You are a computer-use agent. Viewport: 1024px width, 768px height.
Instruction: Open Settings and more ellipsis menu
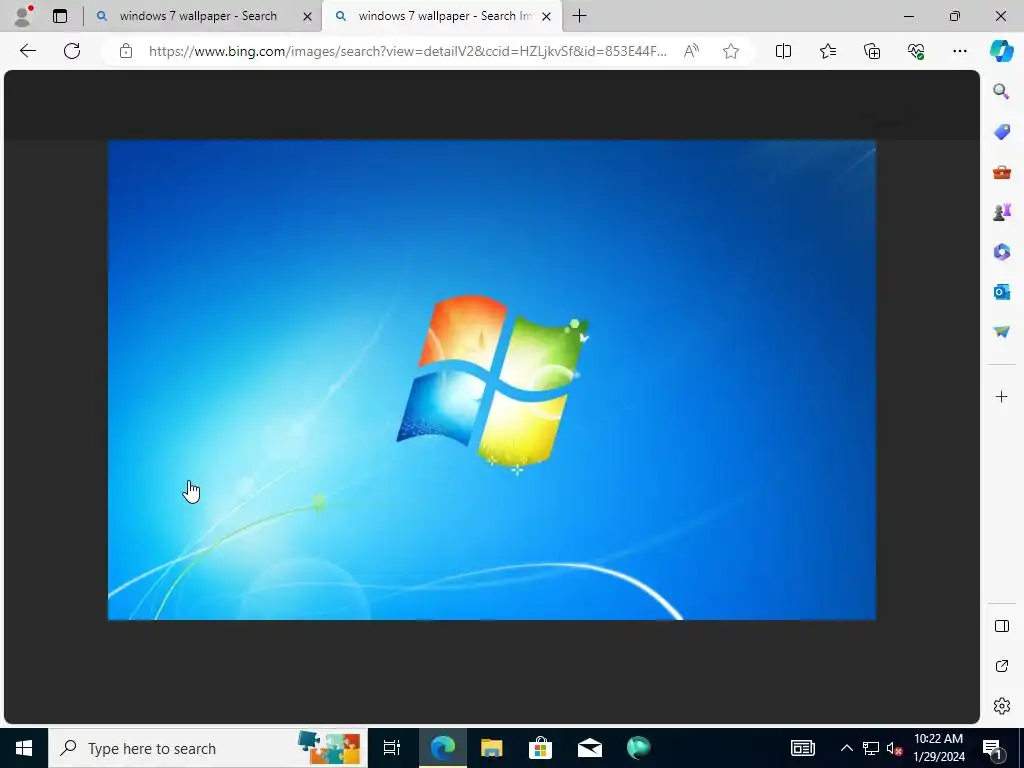pyautogui.click(x=959, y=51)
